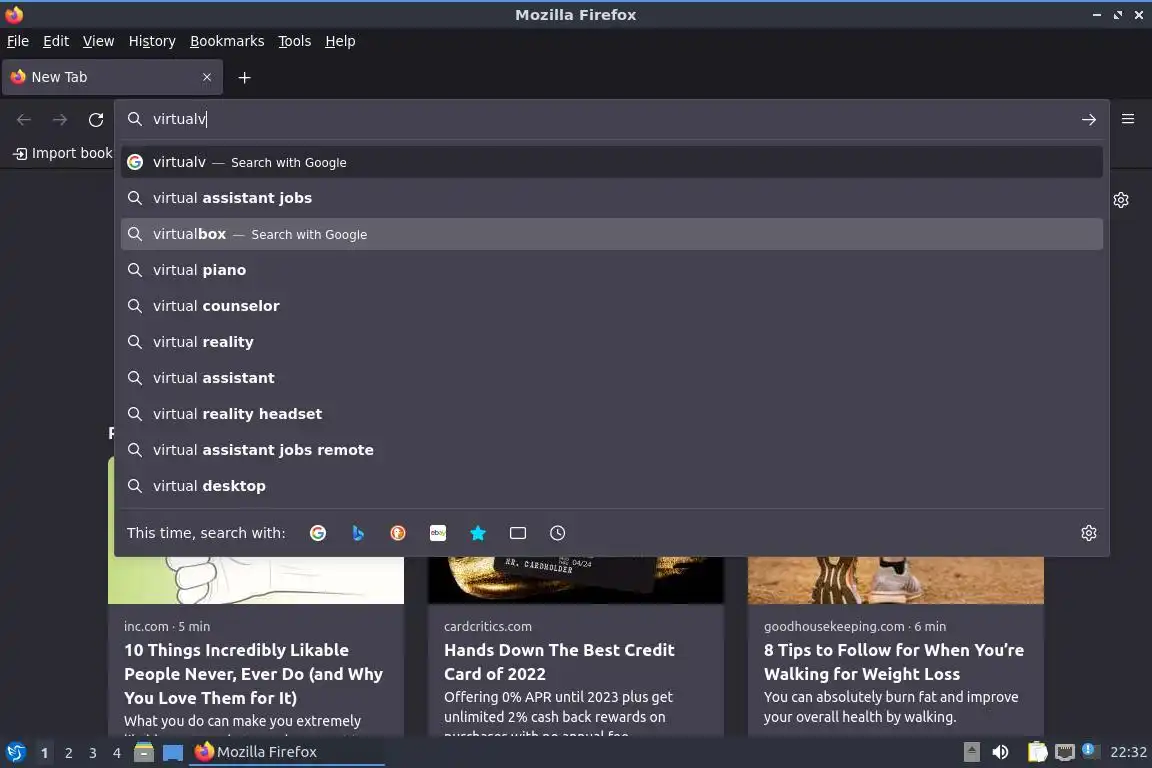1152x768 pixels.
Task: Click the goodhousekeeping.com walking shoes thumbnail
Action: (x=896, y=580)
